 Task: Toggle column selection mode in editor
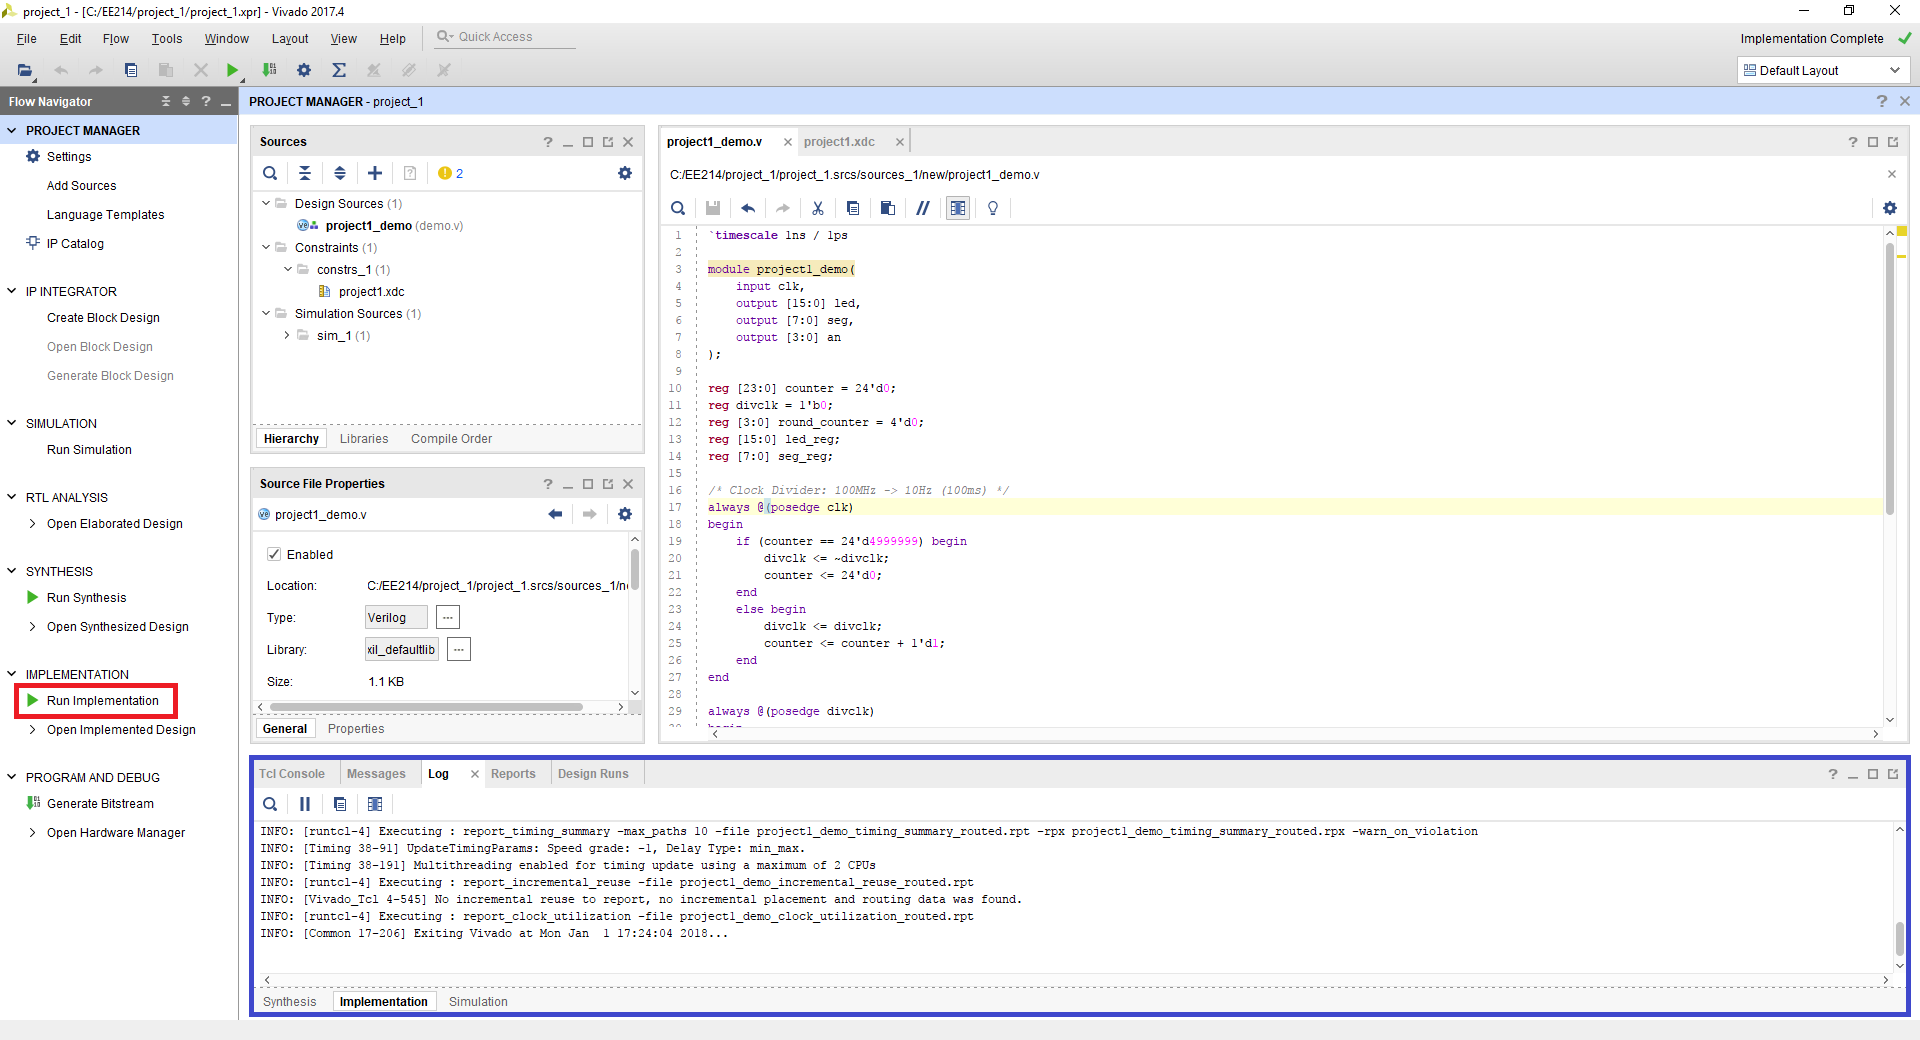(x=957, y=208)
